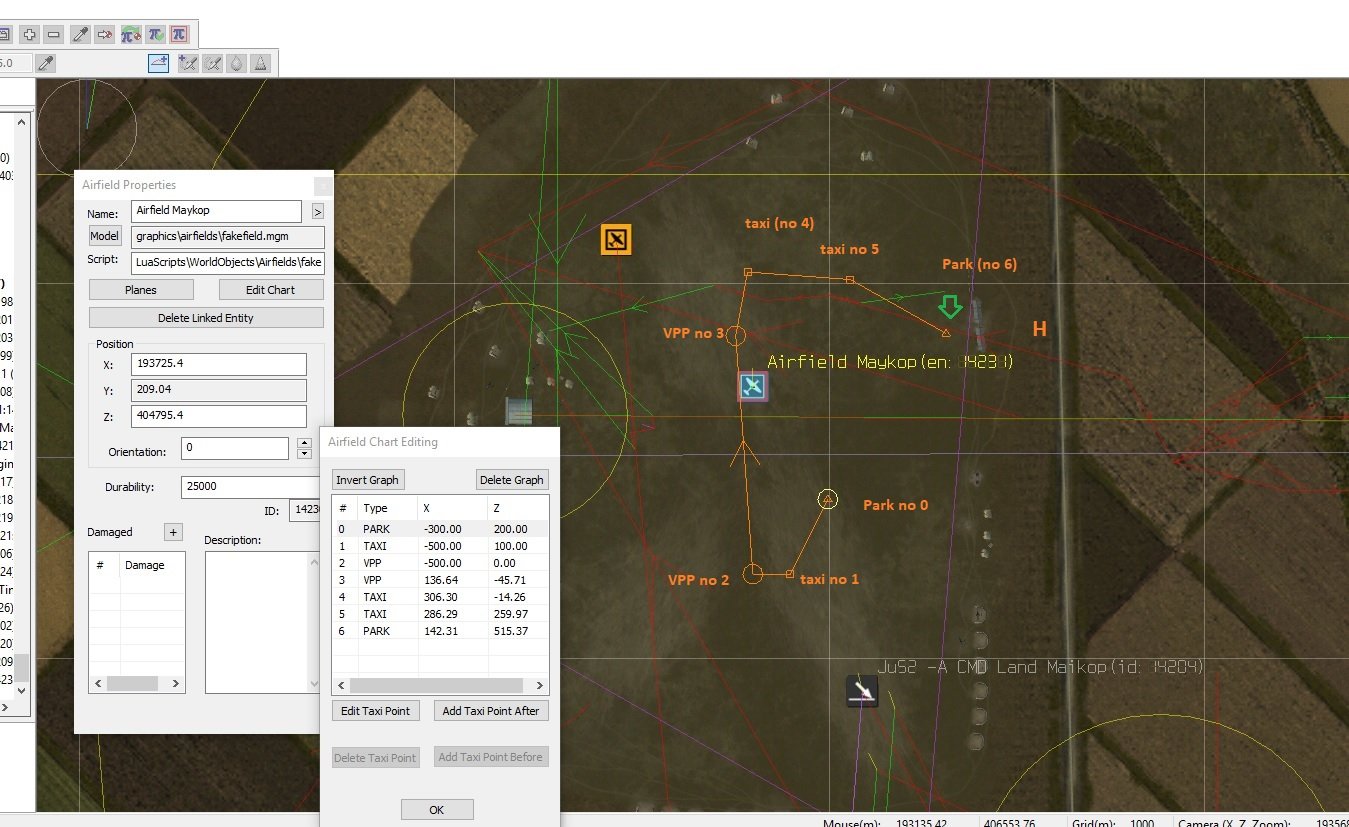Click the minus icon in the top toolbar
Viewport: 1349px width, 827px height.
click(x=54, y=35)
